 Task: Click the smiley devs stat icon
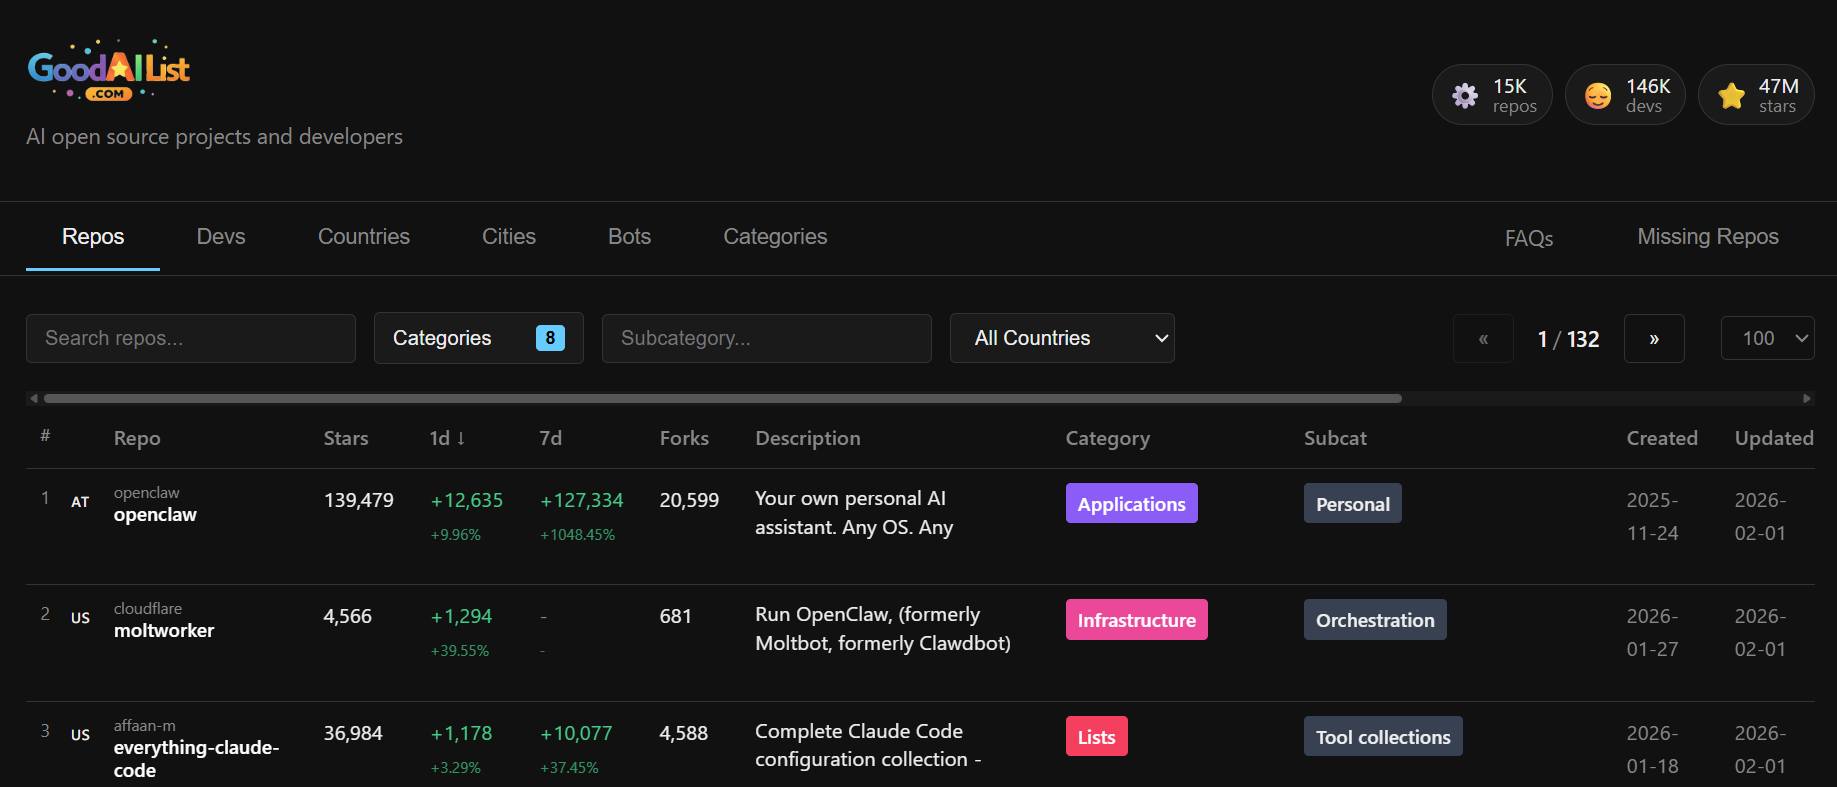click(x=1598, y=95)
